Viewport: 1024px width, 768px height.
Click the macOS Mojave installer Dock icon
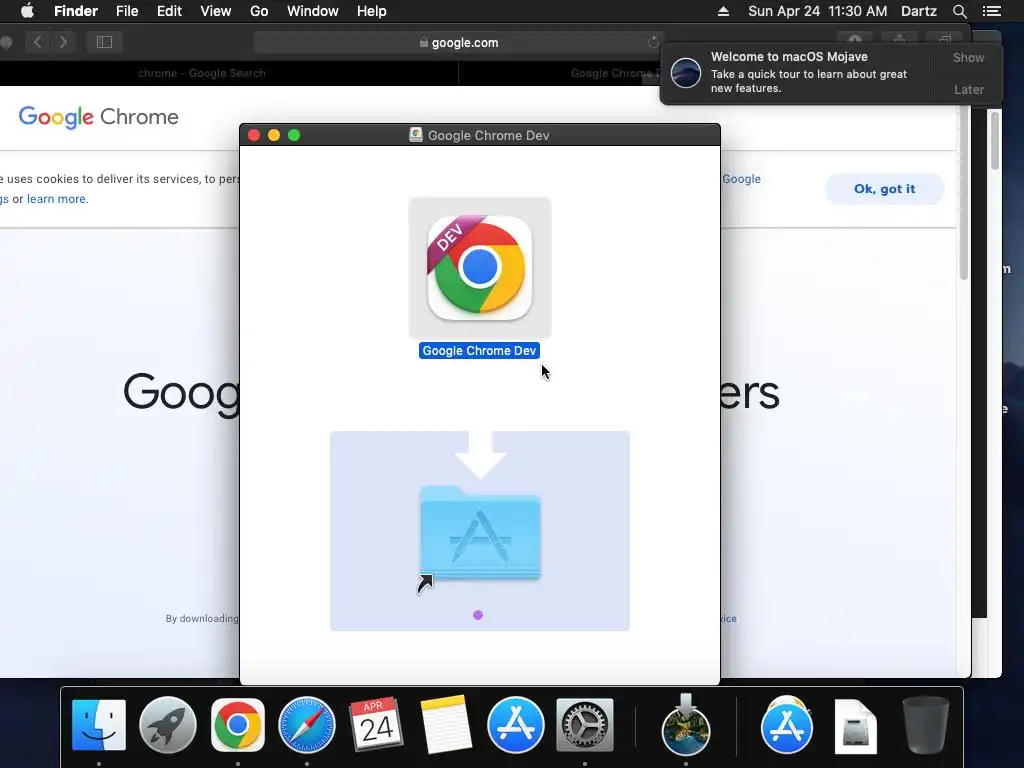coord(685,725)
